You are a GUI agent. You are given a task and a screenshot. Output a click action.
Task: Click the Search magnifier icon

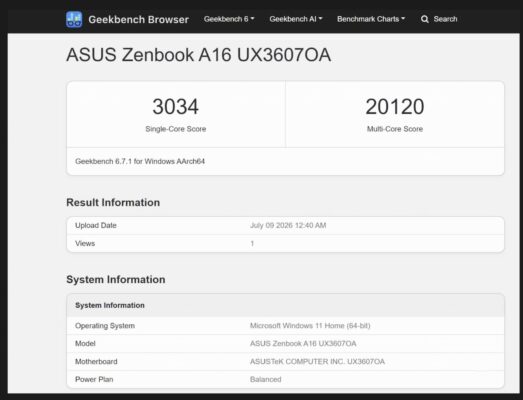click(x=425, y=19)
